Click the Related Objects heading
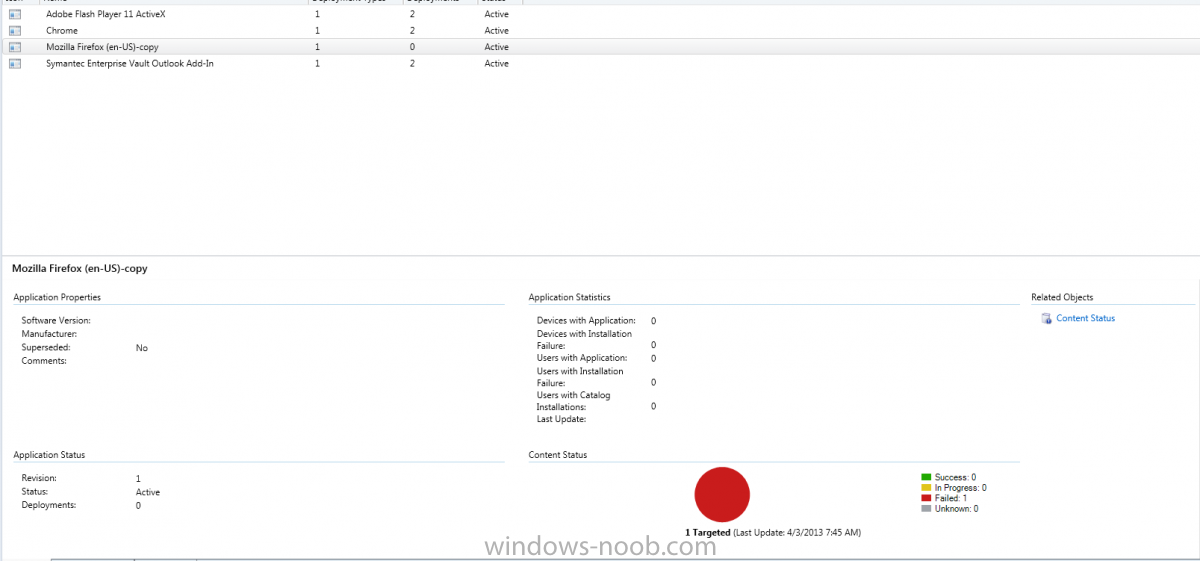 click(1062, 297)
